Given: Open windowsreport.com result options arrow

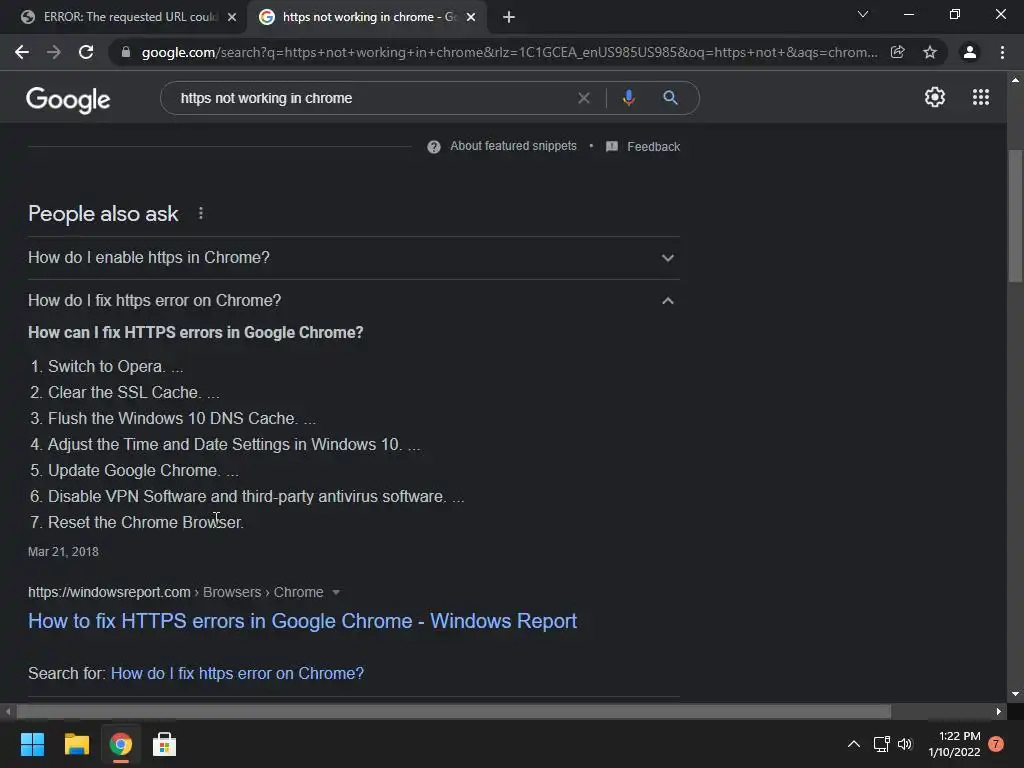Looking at the screenshot, I should 336,592.
